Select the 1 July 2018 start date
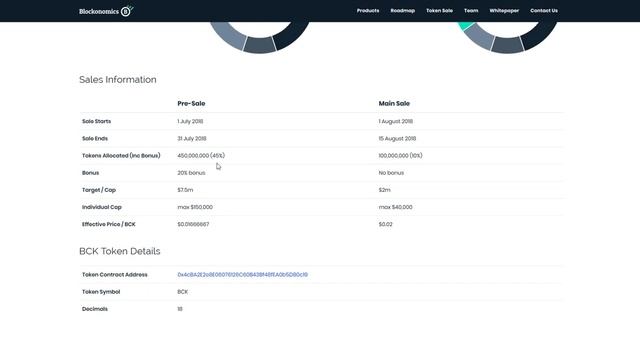This screenshot has height=360, width=640. coord(190,121)
